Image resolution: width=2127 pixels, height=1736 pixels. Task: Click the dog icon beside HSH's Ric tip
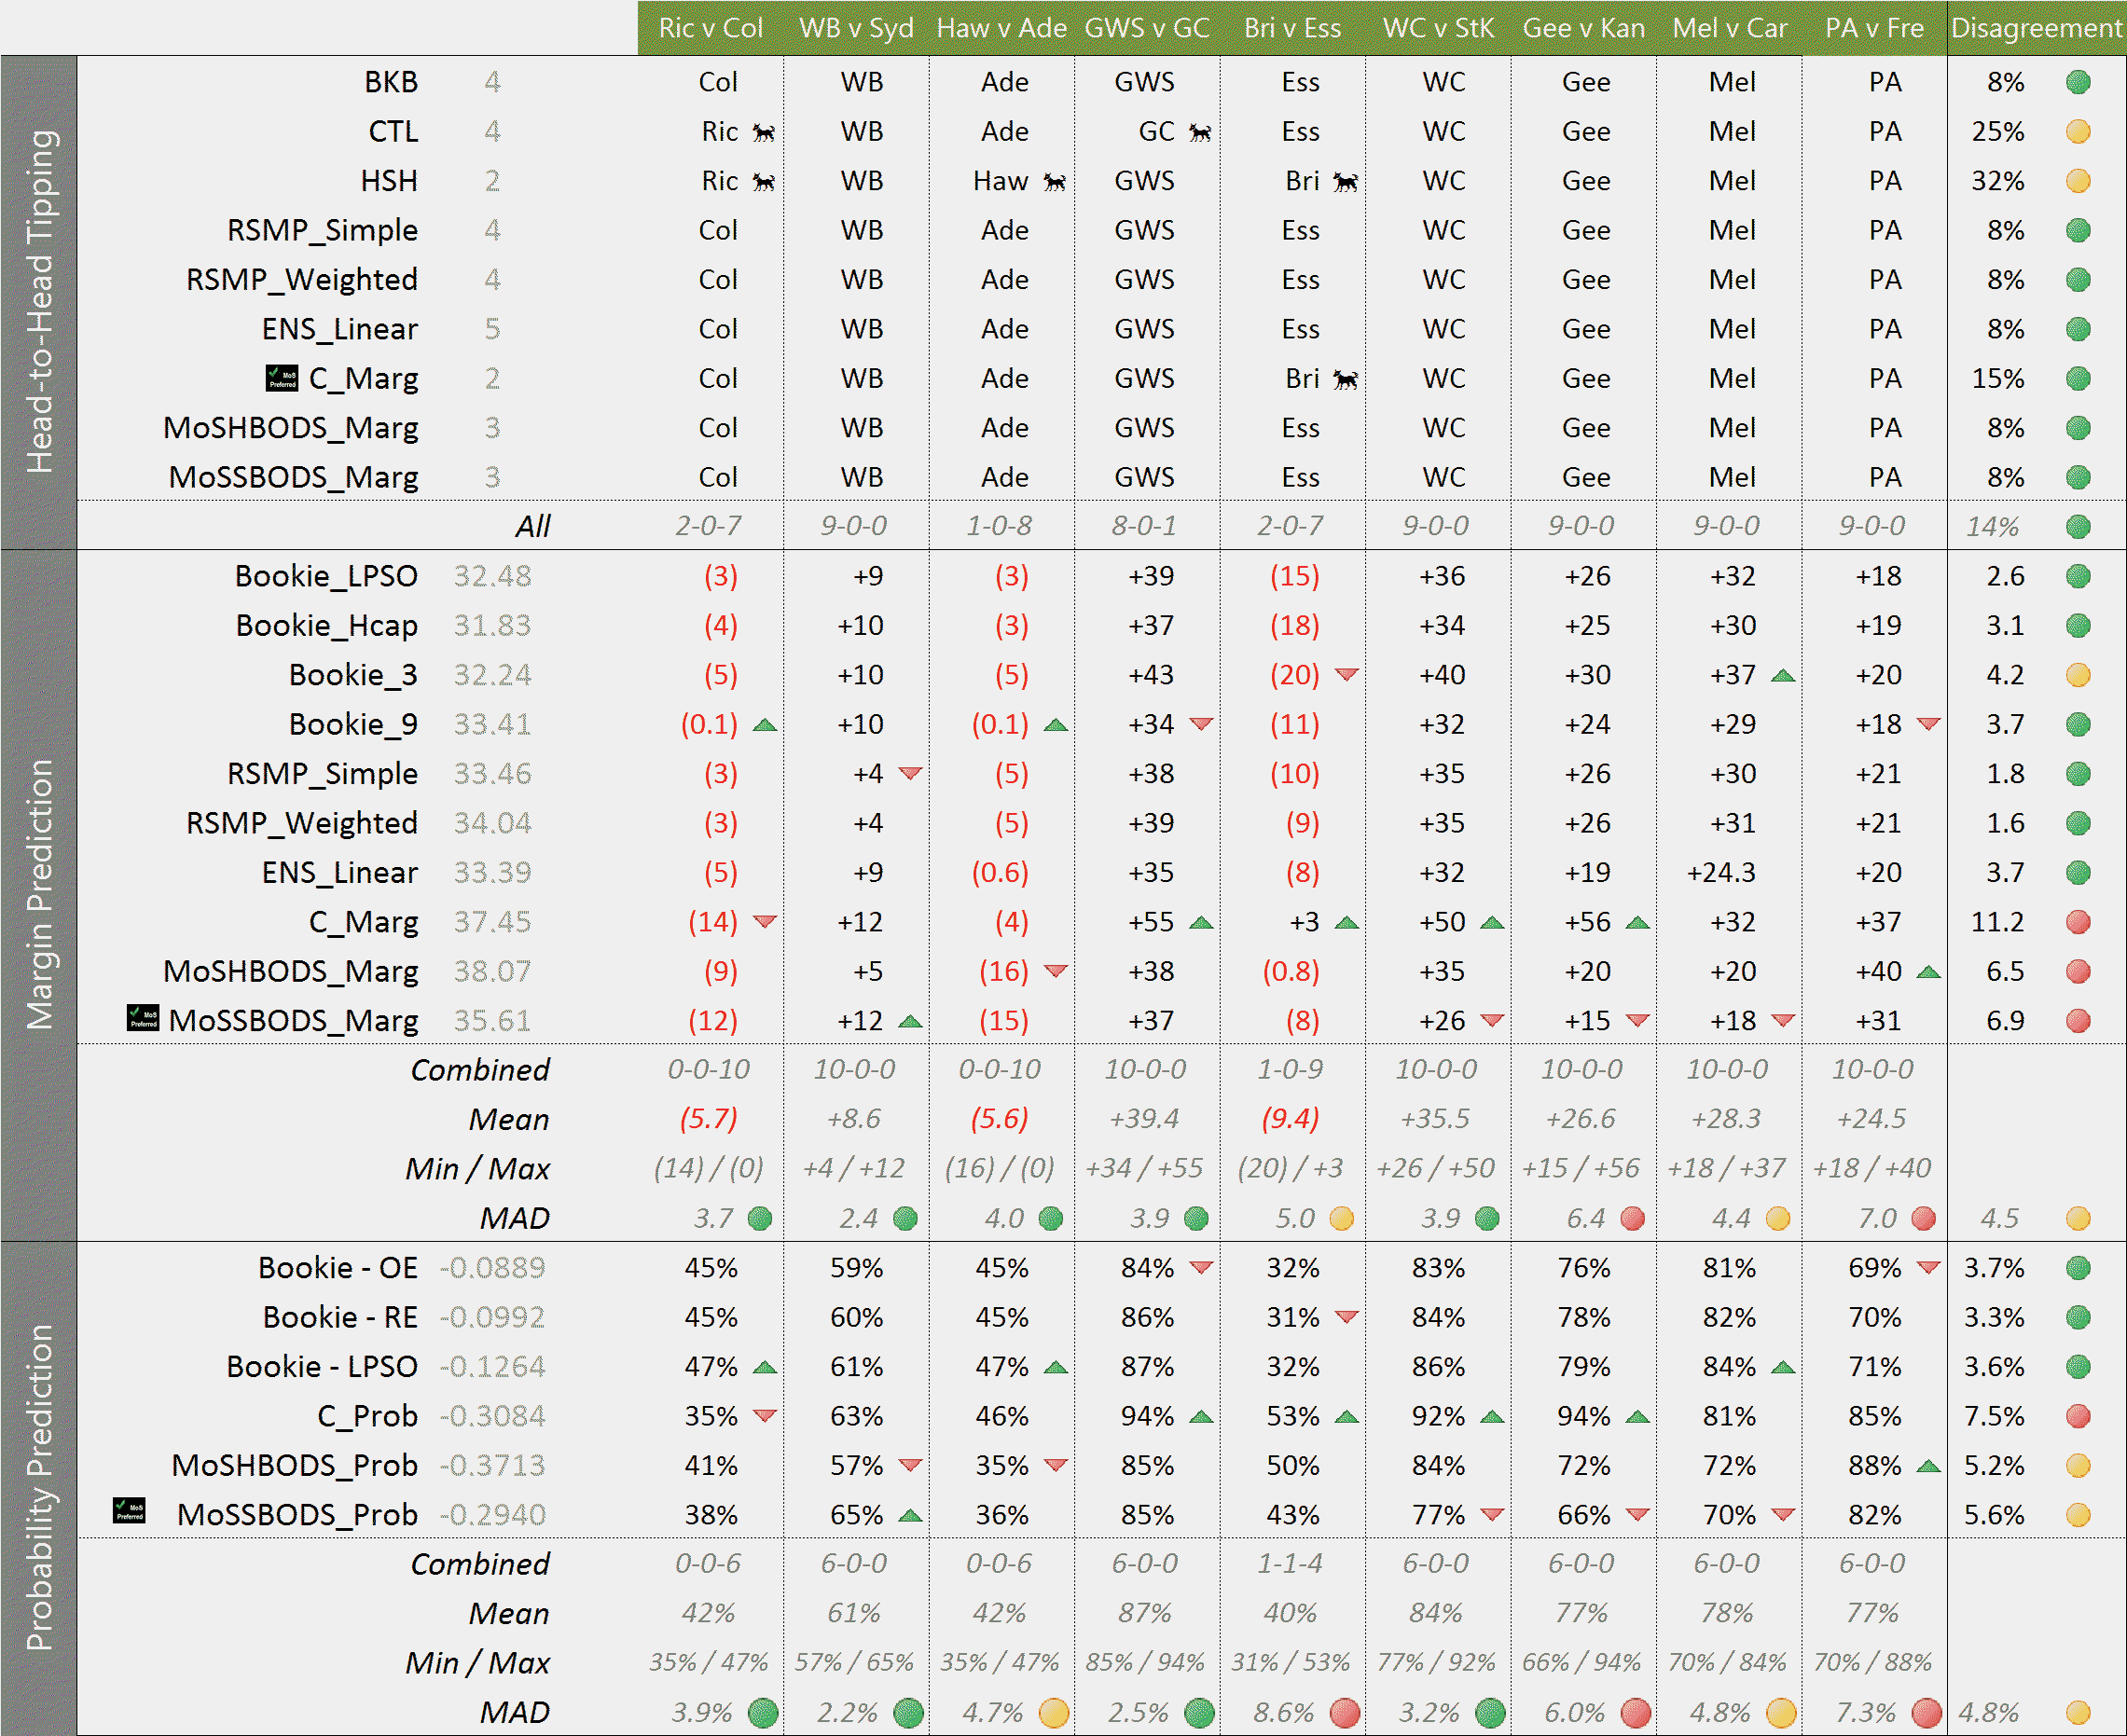pos(764,182)
